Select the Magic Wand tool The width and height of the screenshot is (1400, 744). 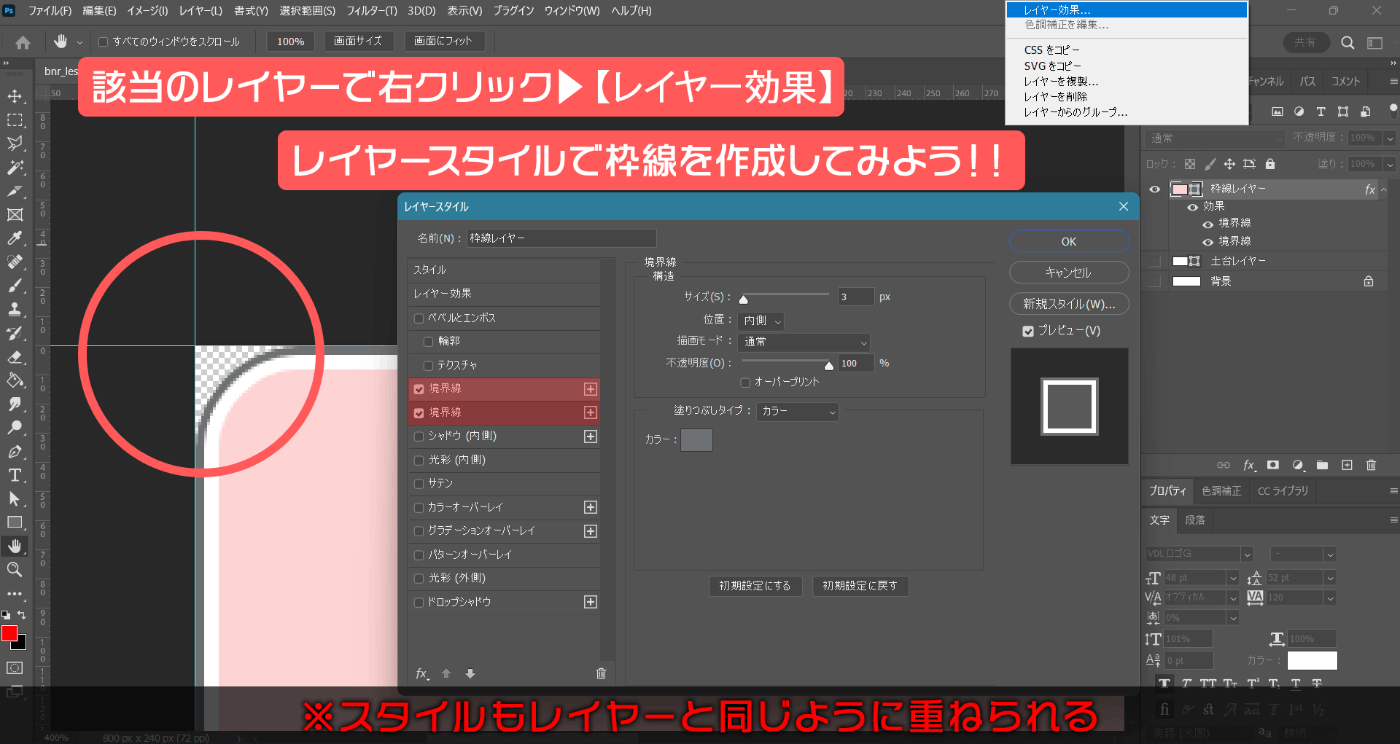coord(15,167)
